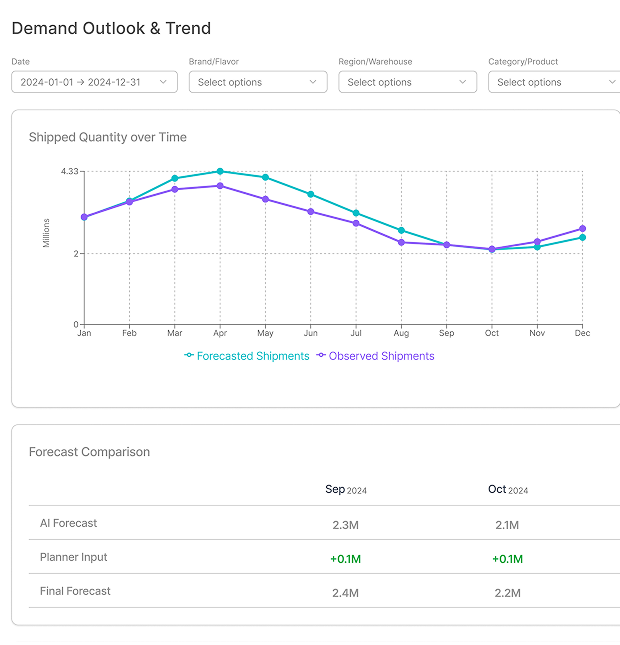Edit the Planner Input value for Oct
Image resolution: width=620 pixels, height=645 pixels.
click(x=507, y=558)
